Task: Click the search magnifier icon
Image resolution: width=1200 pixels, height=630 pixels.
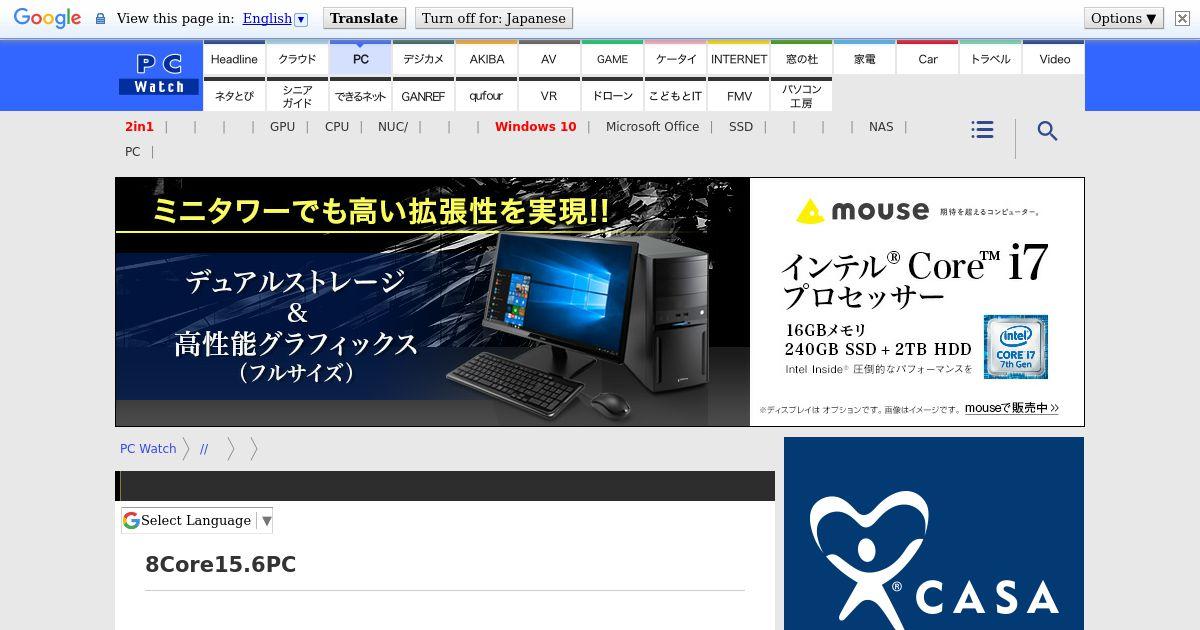Action: (x=1047, y=131)
